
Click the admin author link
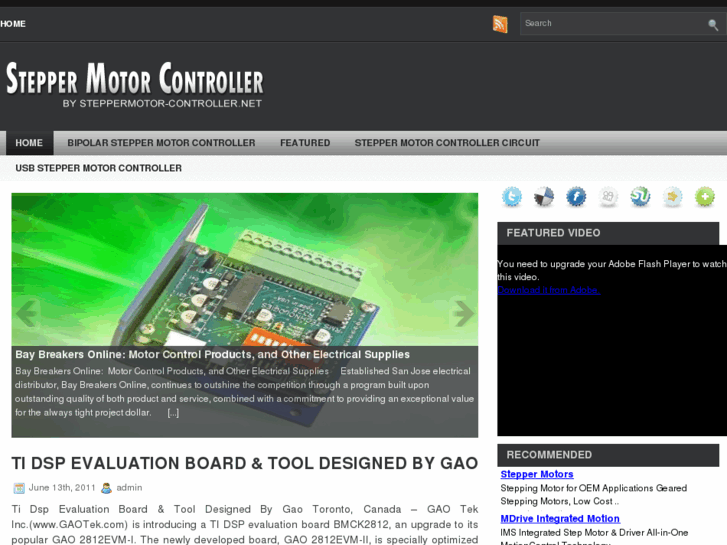click(x=129, y=488)
